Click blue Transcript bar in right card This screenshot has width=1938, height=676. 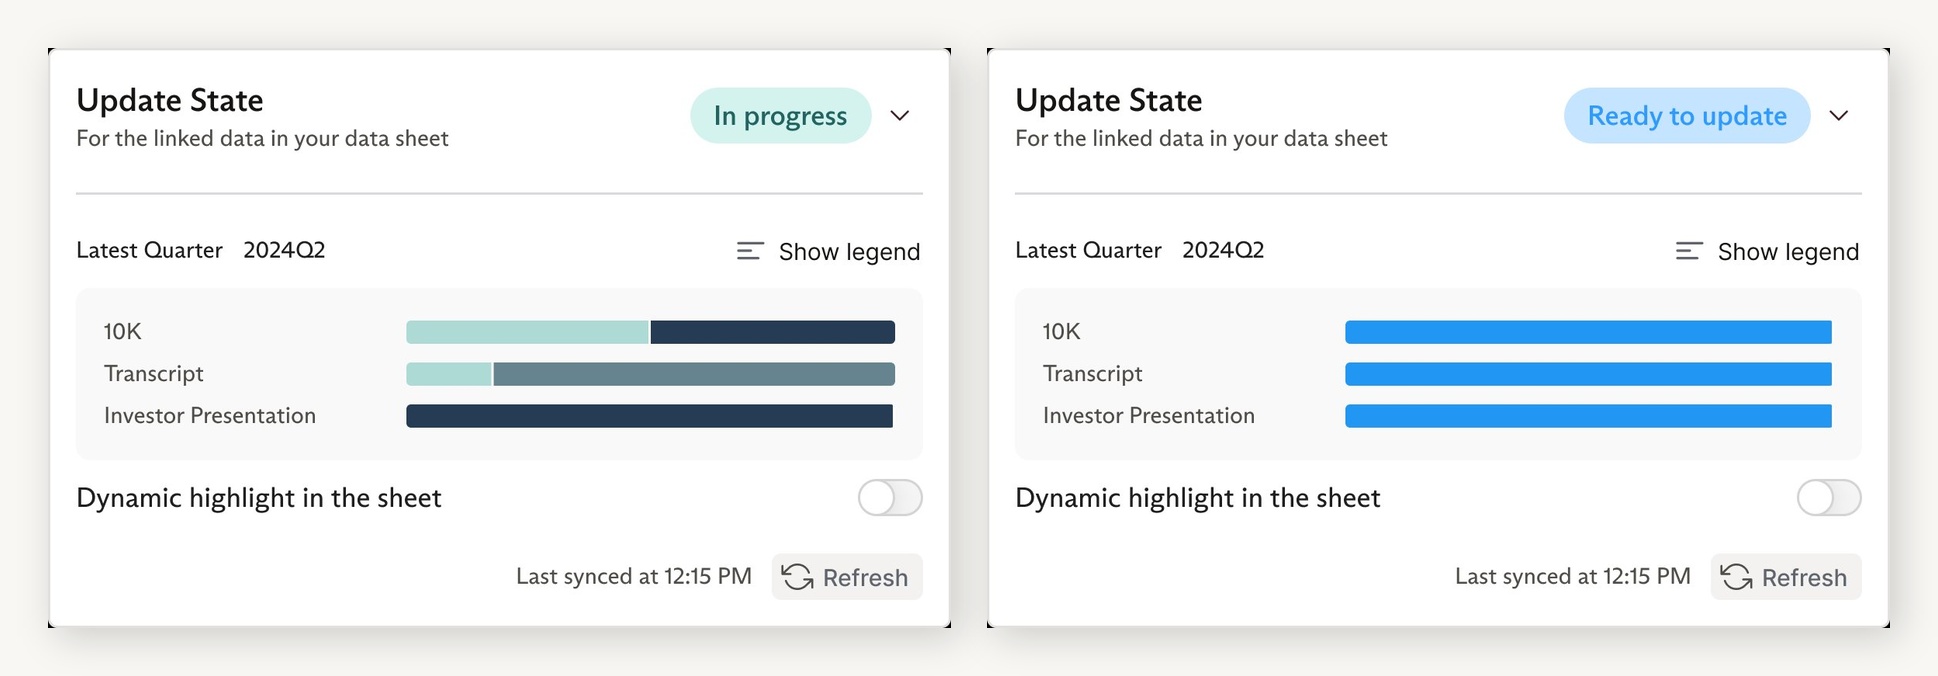tap(1588, 374)
